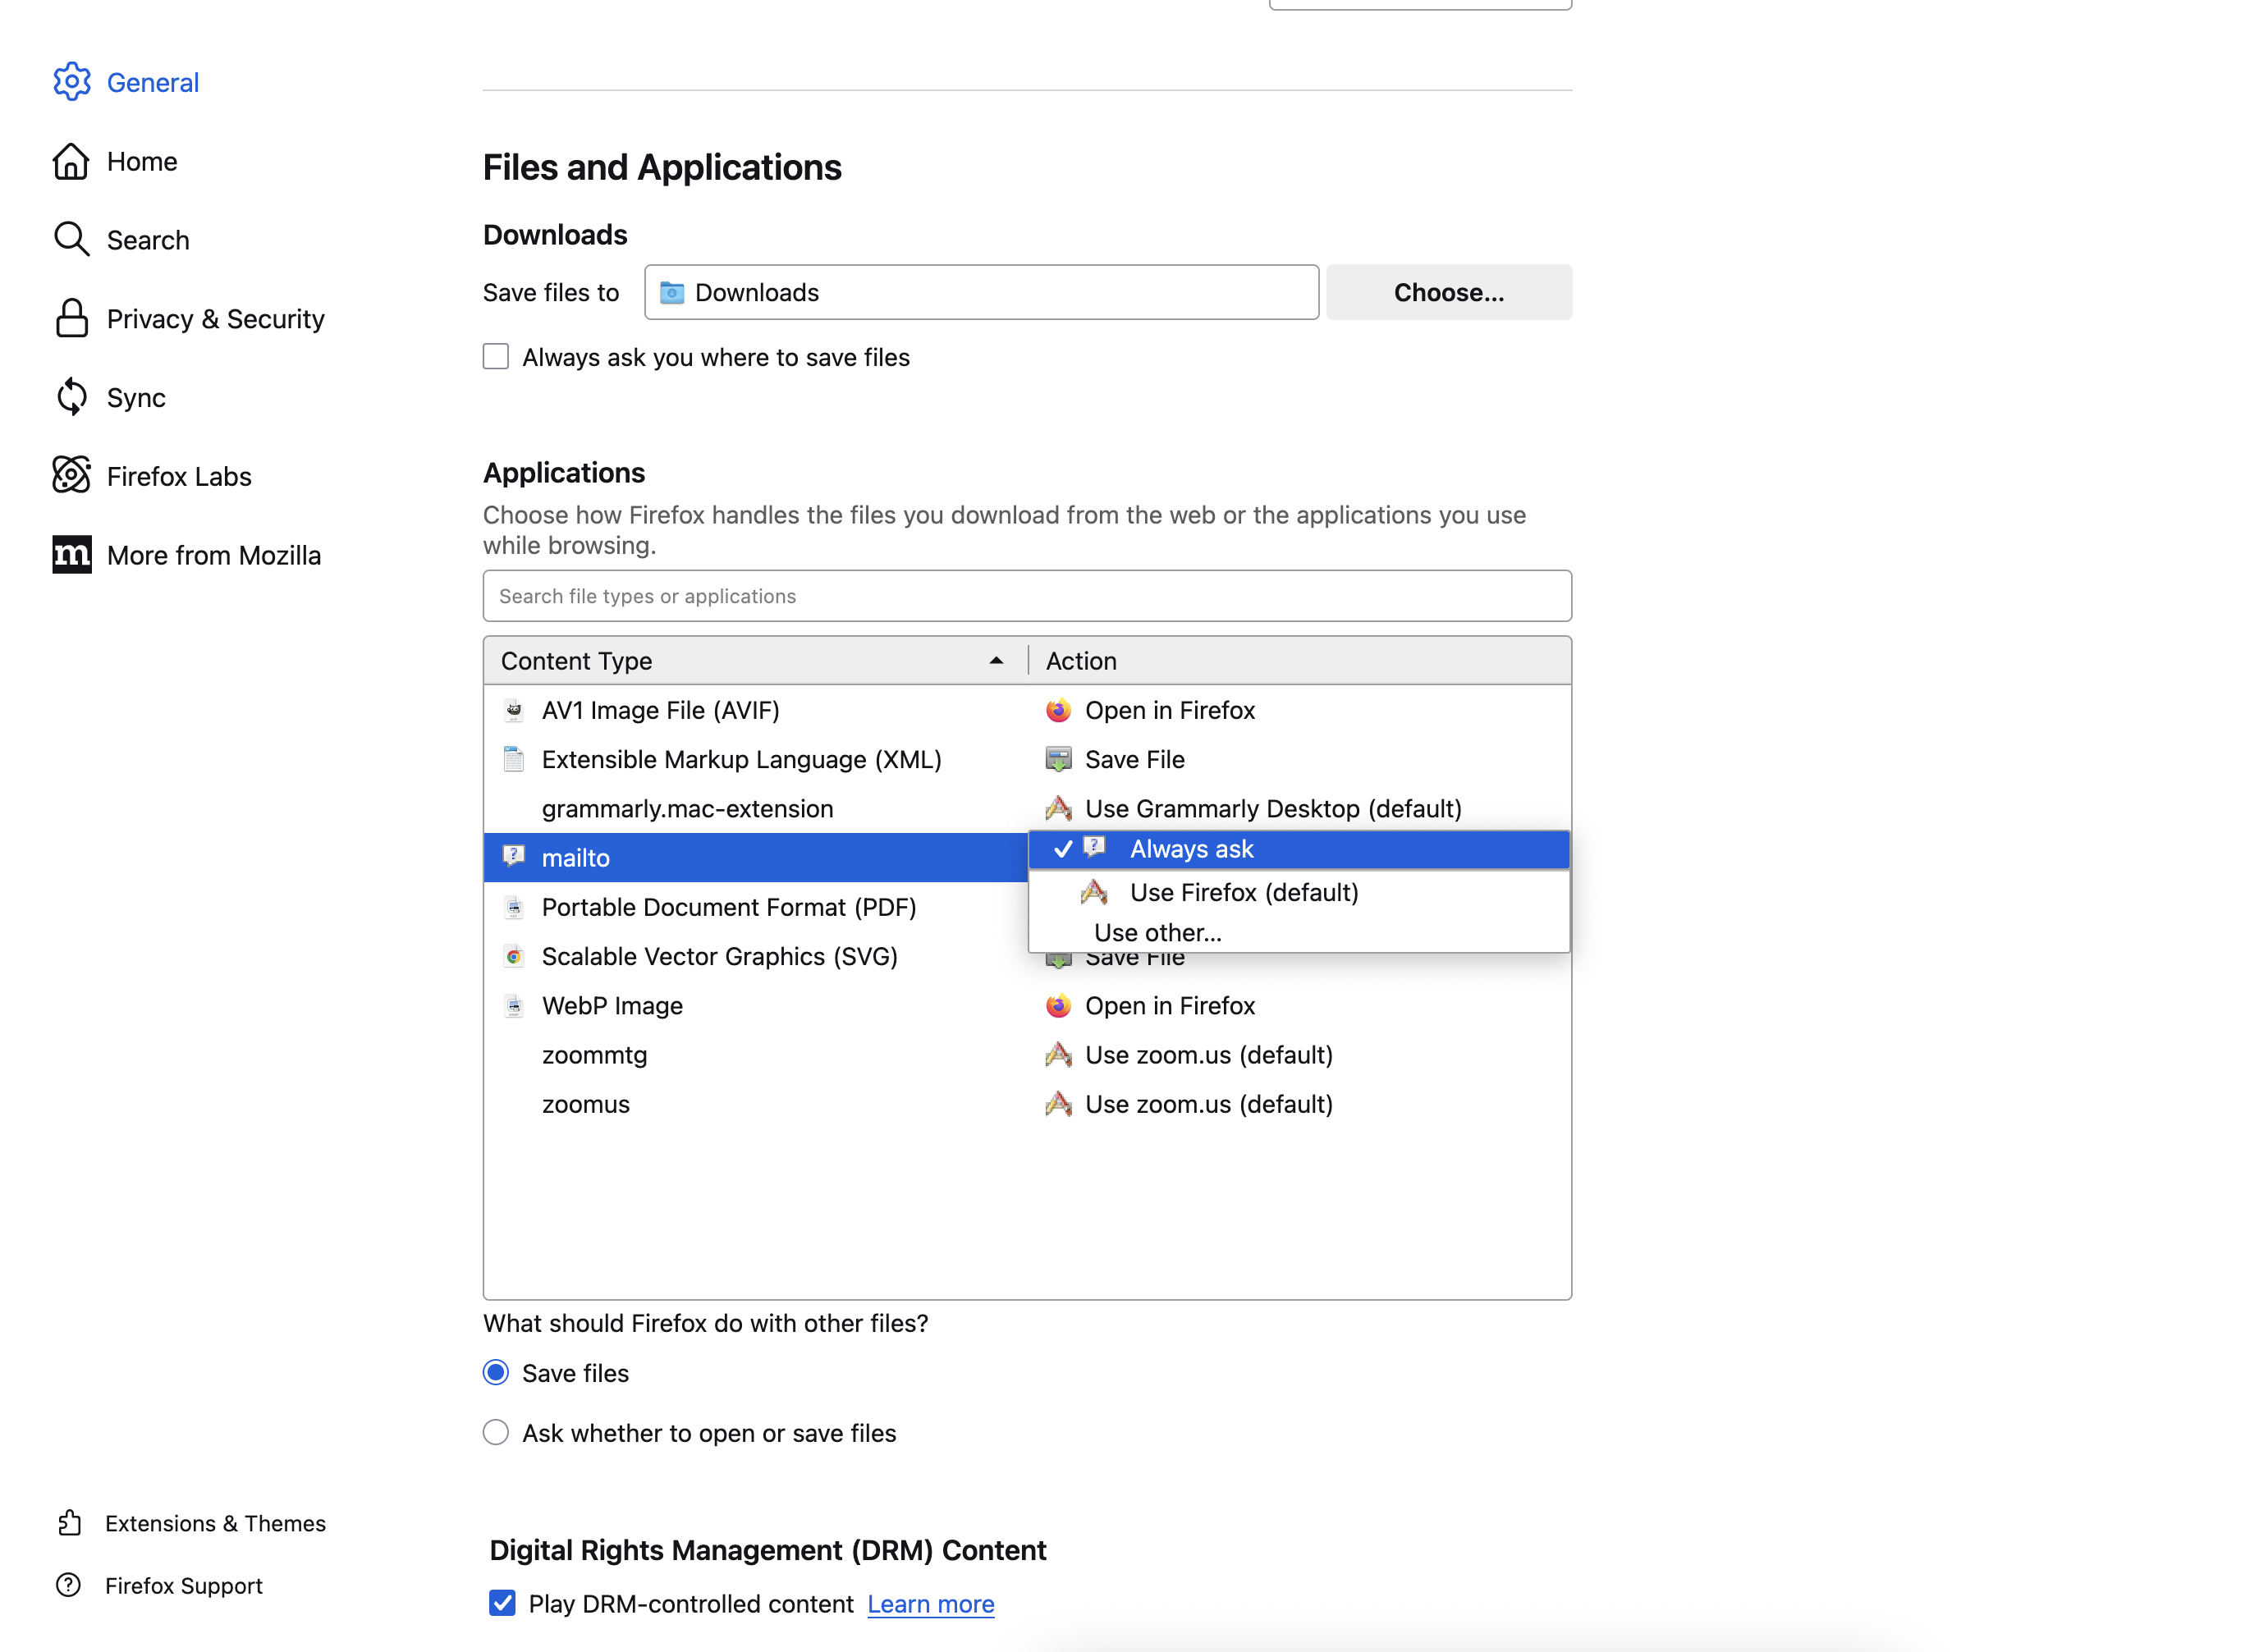The width and height of the screenshot is (2245, 1652).
Task: Click the Downloads save location field
Action: pos(981,292)
